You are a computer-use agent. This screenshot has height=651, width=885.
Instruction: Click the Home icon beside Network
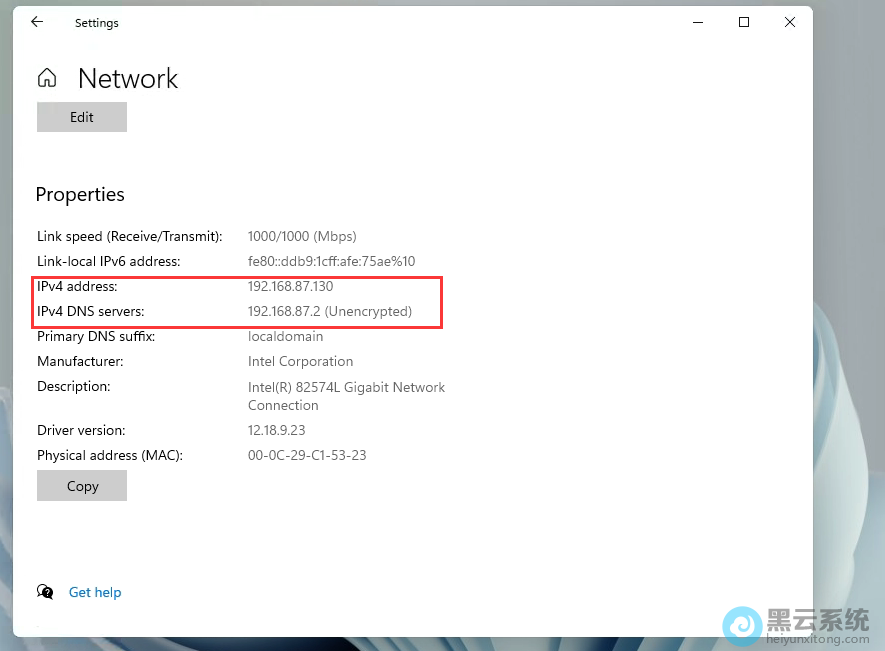pos(47,78)
